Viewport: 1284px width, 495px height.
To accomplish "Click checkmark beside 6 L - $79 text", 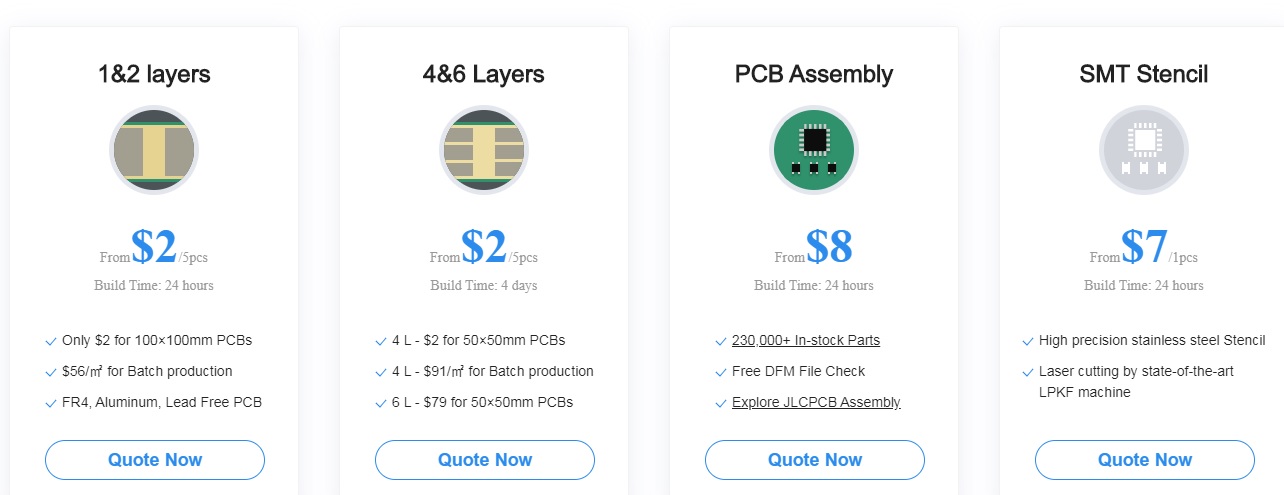I will (x=381, y=403).
